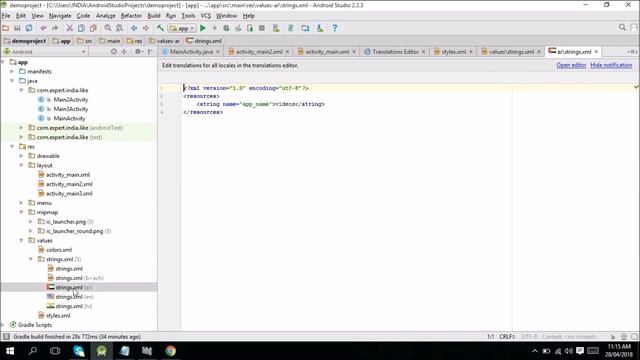Viewport: 640px width, 360px height.
Task: Click the demoproject breadcrumb
Action: click(25, 41)
